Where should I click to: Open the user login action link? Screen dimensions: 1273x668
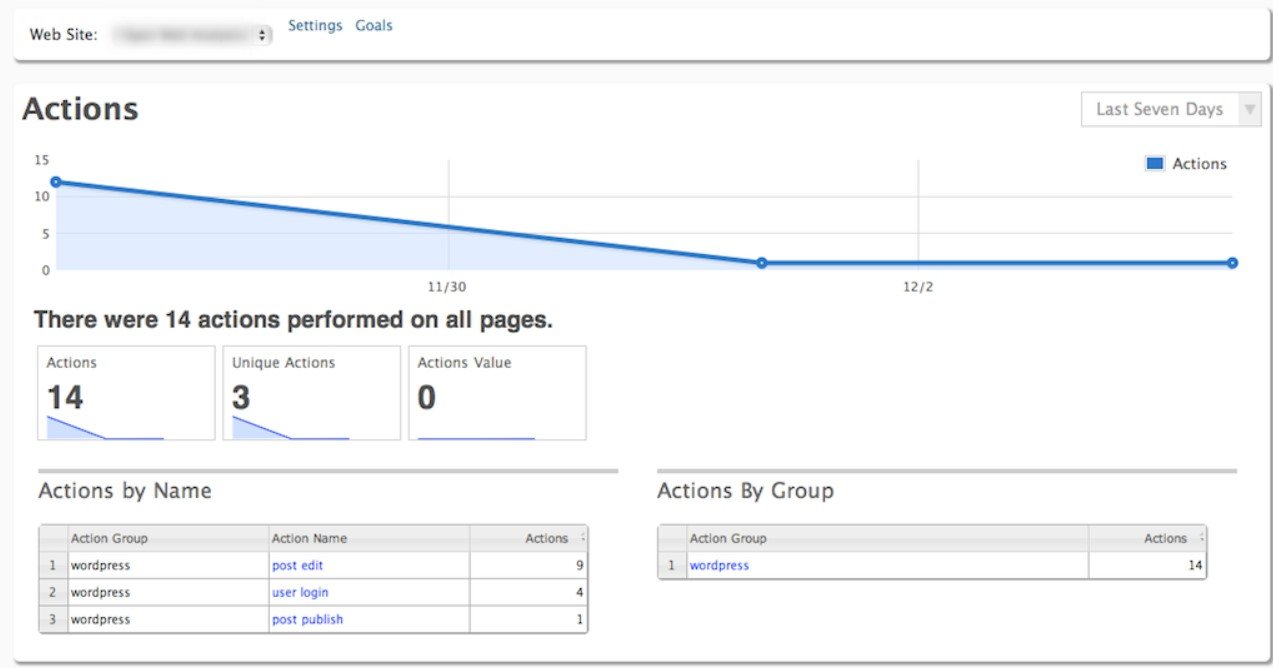(300, 593)
